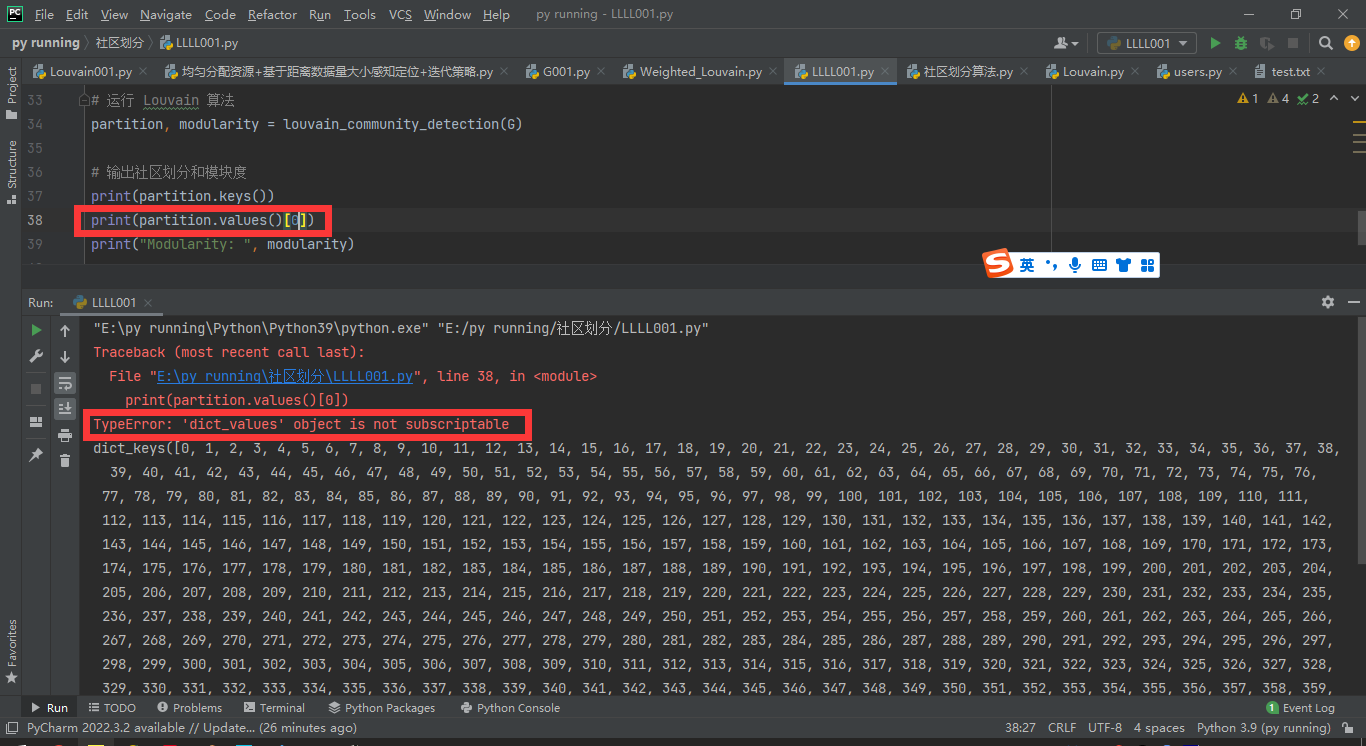Open the user profile dropdown on toolbar
The height and width of the screenshot is (746, 1366).
[x=1066, y=42]
